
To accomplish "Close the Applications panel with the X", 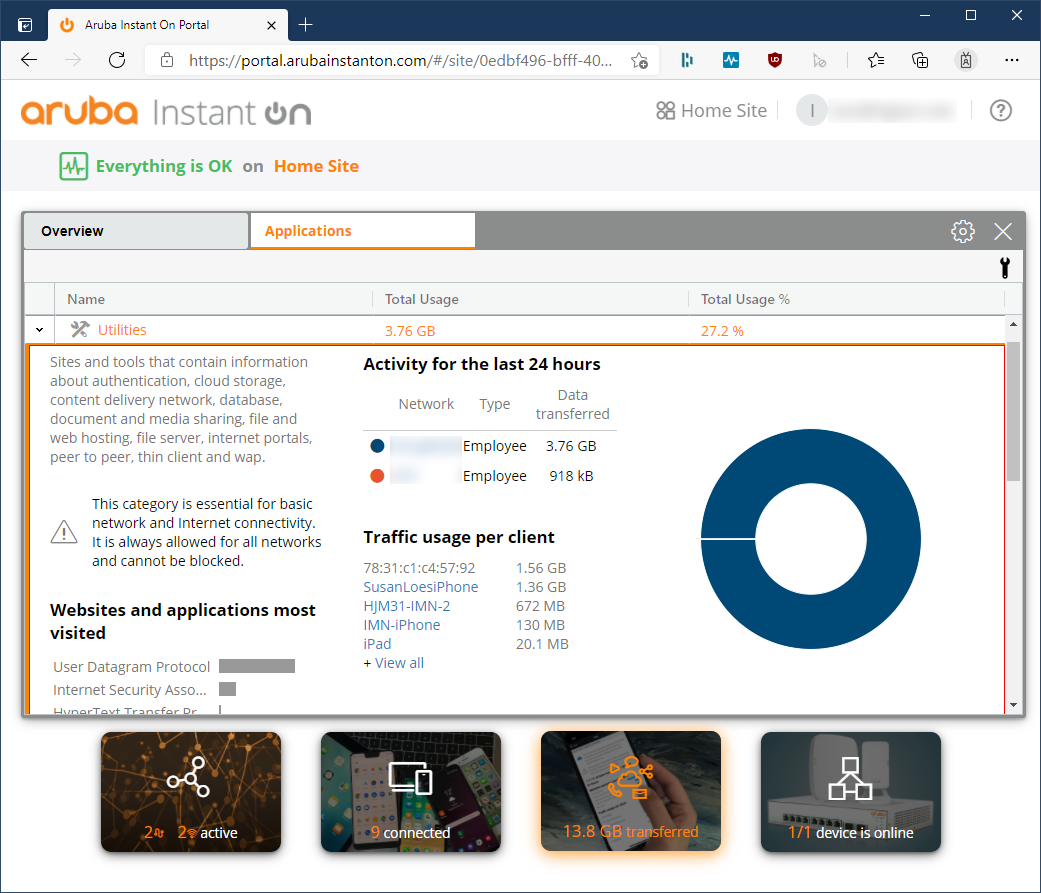I will [1002, 231].
